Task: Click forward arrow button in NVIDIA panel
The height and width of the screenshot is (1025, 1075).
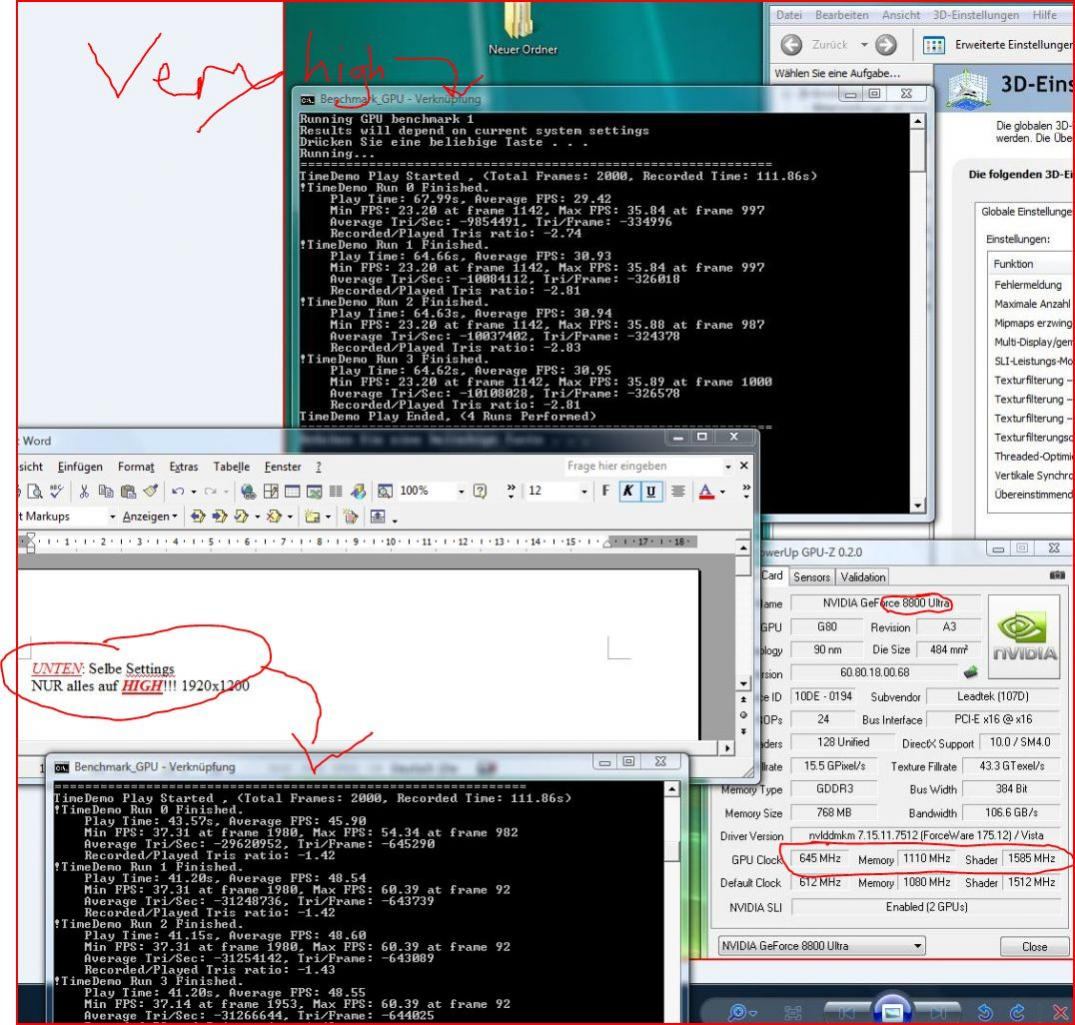Action: pos(886,45)
